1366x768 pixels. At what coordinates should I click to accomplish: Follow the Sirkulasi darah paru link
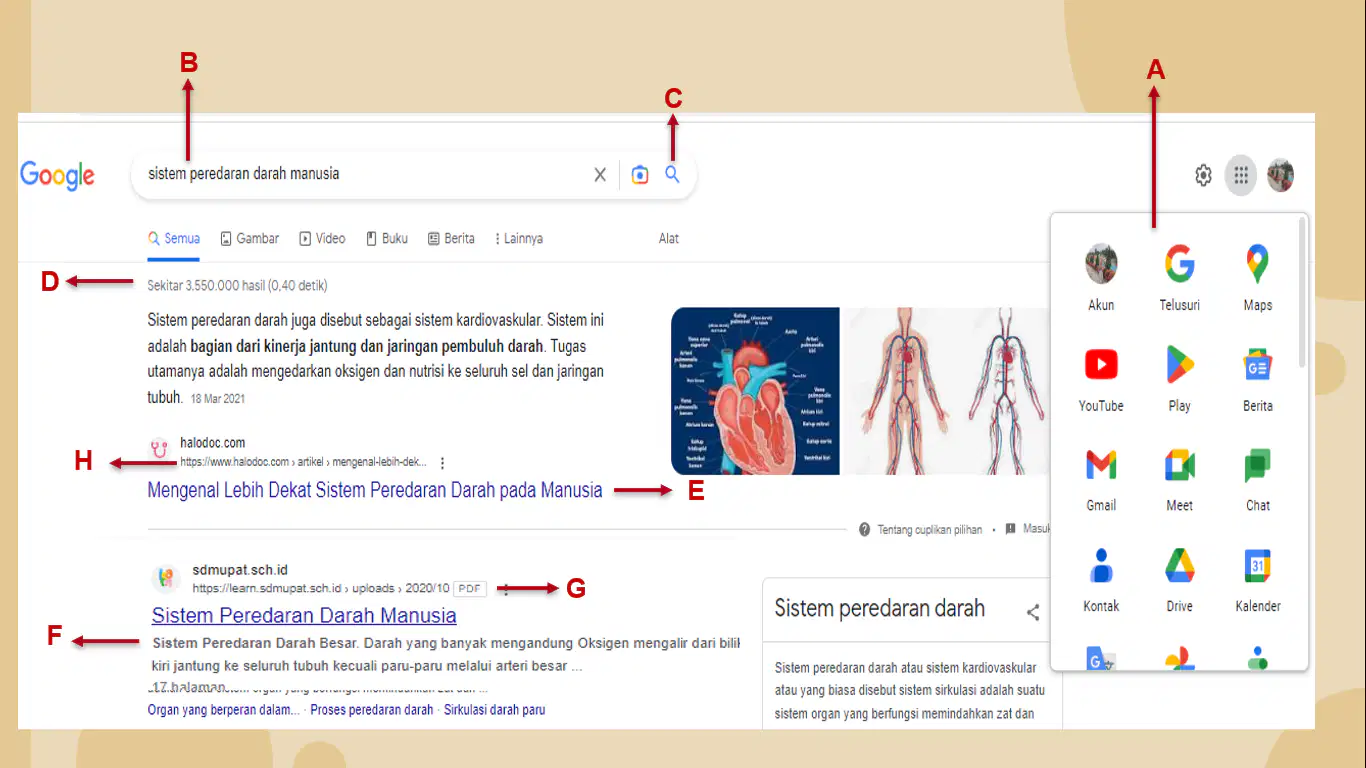(x=494, y=710)
